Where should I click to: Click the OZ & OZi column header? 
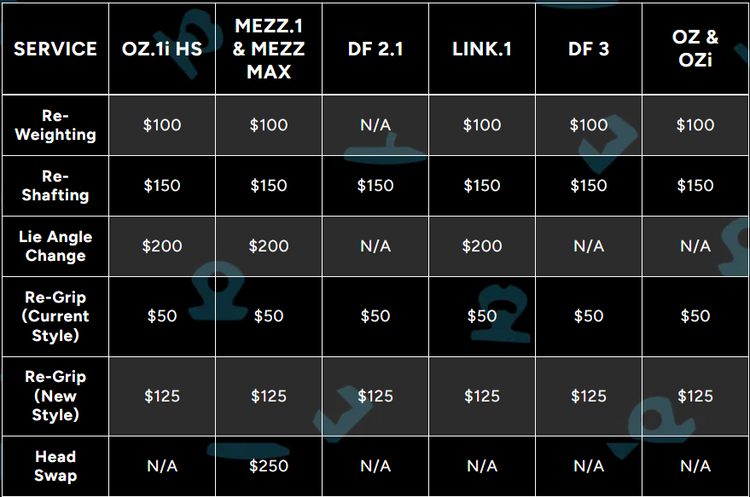point(695,48)
